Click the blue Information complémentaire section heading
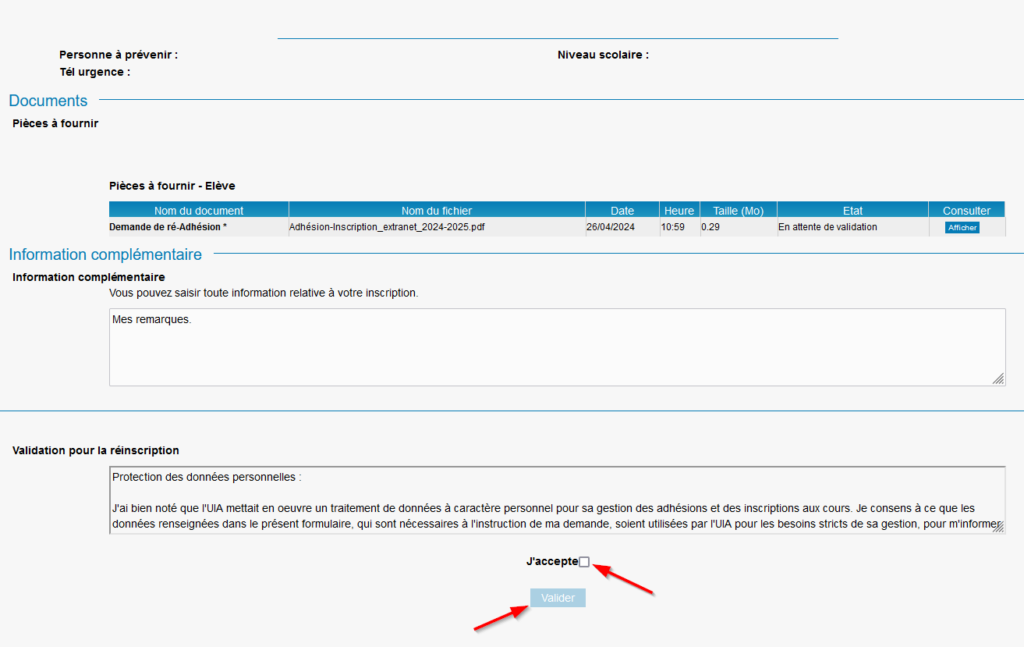 pos(105,255)
